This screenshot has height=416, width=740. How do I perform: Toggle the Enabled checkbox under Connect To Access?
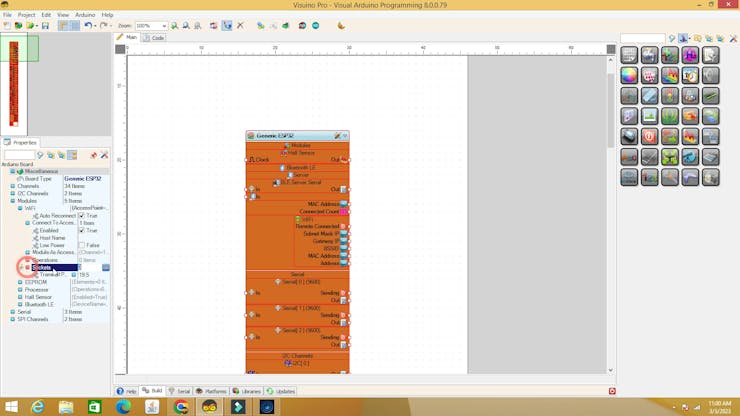coord(82,231)
